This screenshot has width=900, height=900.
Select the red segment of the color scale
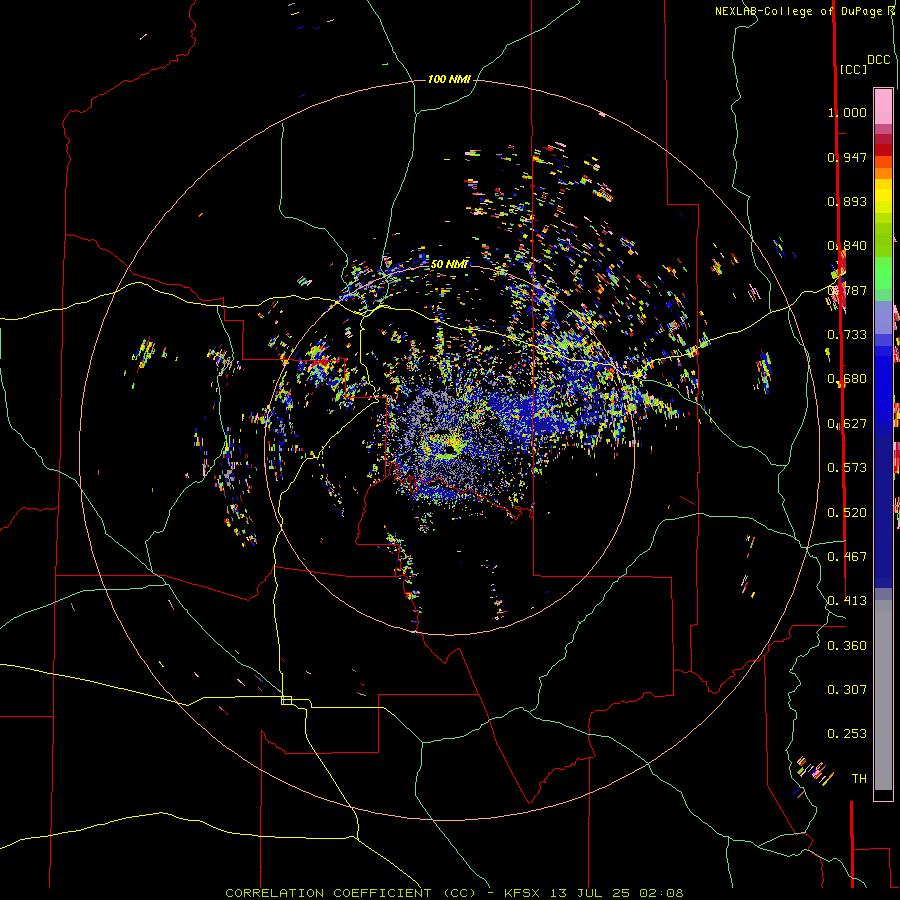pos(883,150)
